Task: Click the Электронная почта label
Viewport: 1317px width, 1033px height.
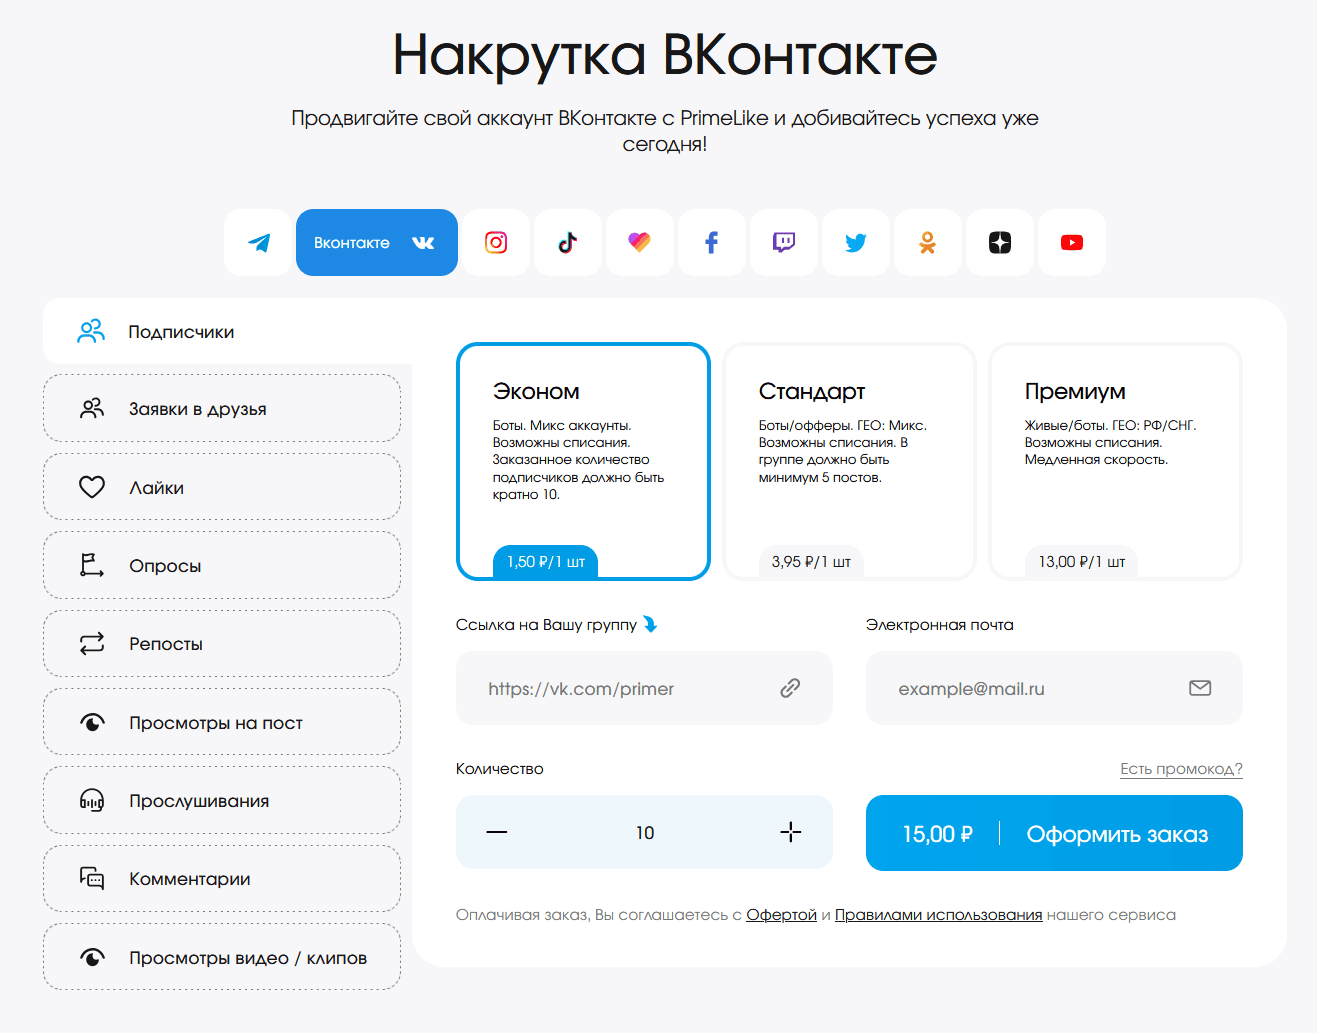Action: pyautogui.click(x=940, y=625)
